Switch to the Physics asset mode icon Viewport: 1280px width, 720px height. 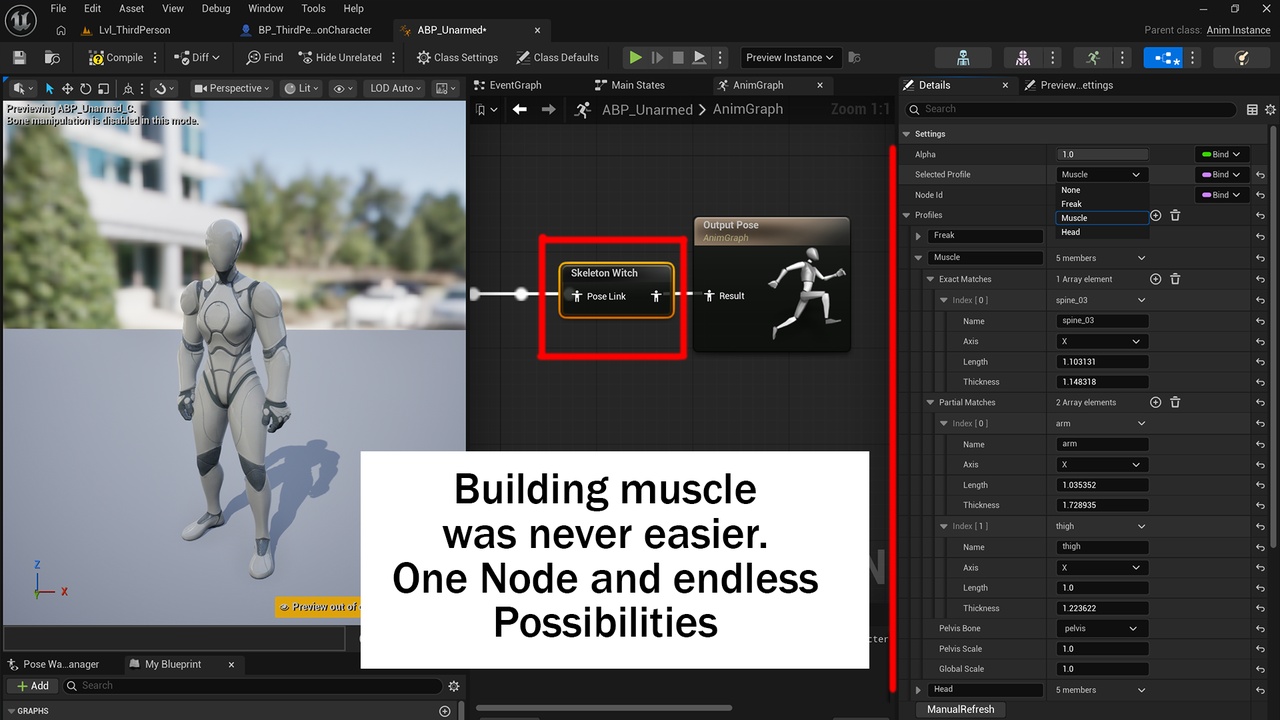tap(1242, 58)
